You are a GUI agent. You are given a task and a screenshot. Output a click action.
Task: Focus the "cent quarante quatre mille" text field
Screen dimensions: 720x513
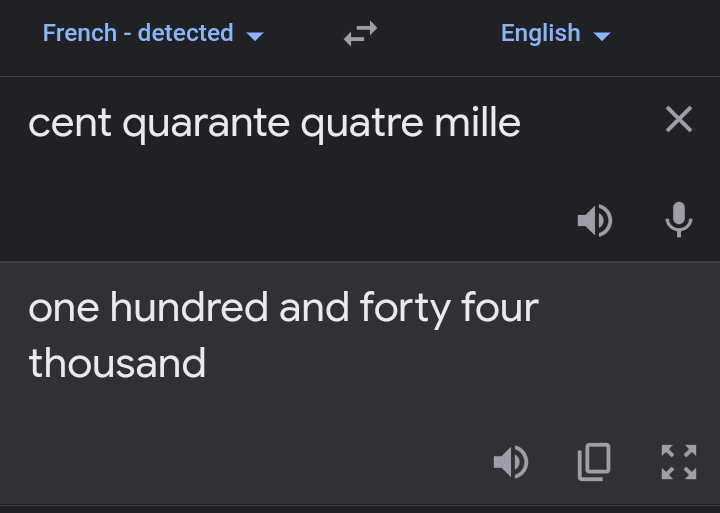click(300, 160)
